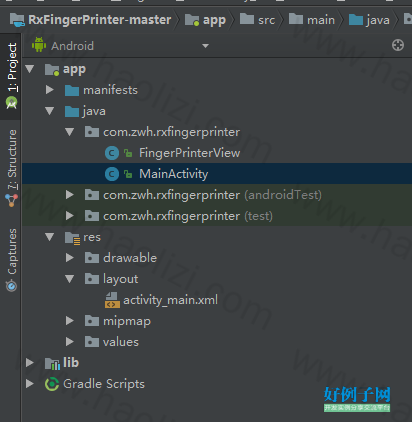Expand the manifests folder
The height and width of the screenshot is (422, 412).
(50, 90)
